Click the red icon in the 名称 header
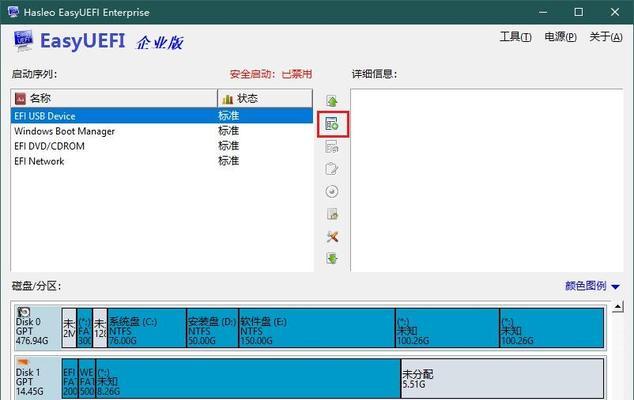The image size is (634, 400). (x=20, y=98)
